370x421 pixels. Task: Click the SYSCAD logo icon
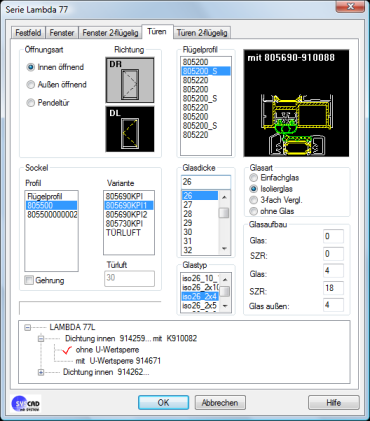pos(26,403)
